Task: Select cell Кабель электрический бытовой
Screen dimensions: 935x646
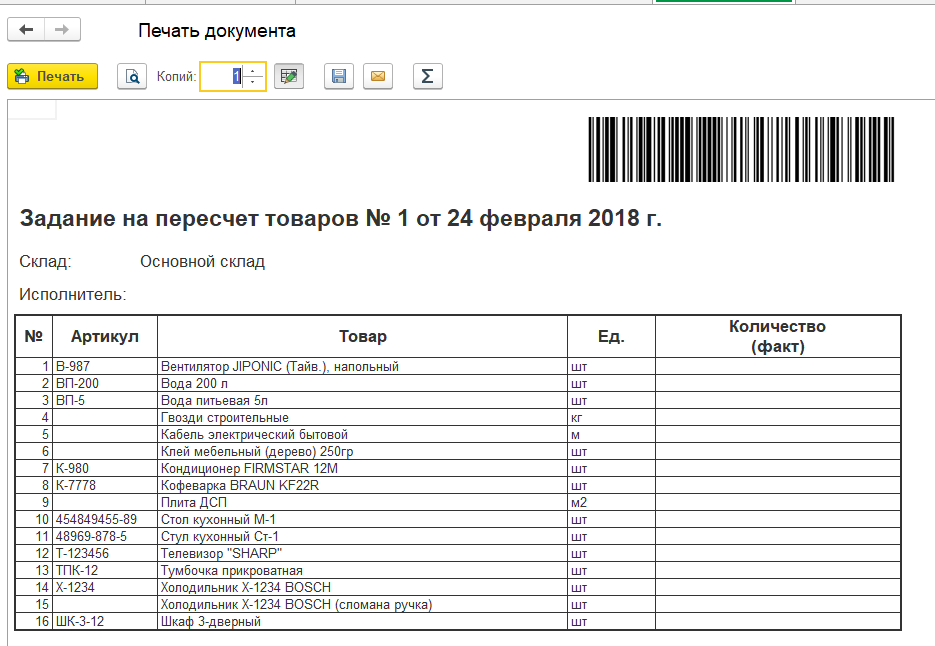Action: click(x=363, y=434)
